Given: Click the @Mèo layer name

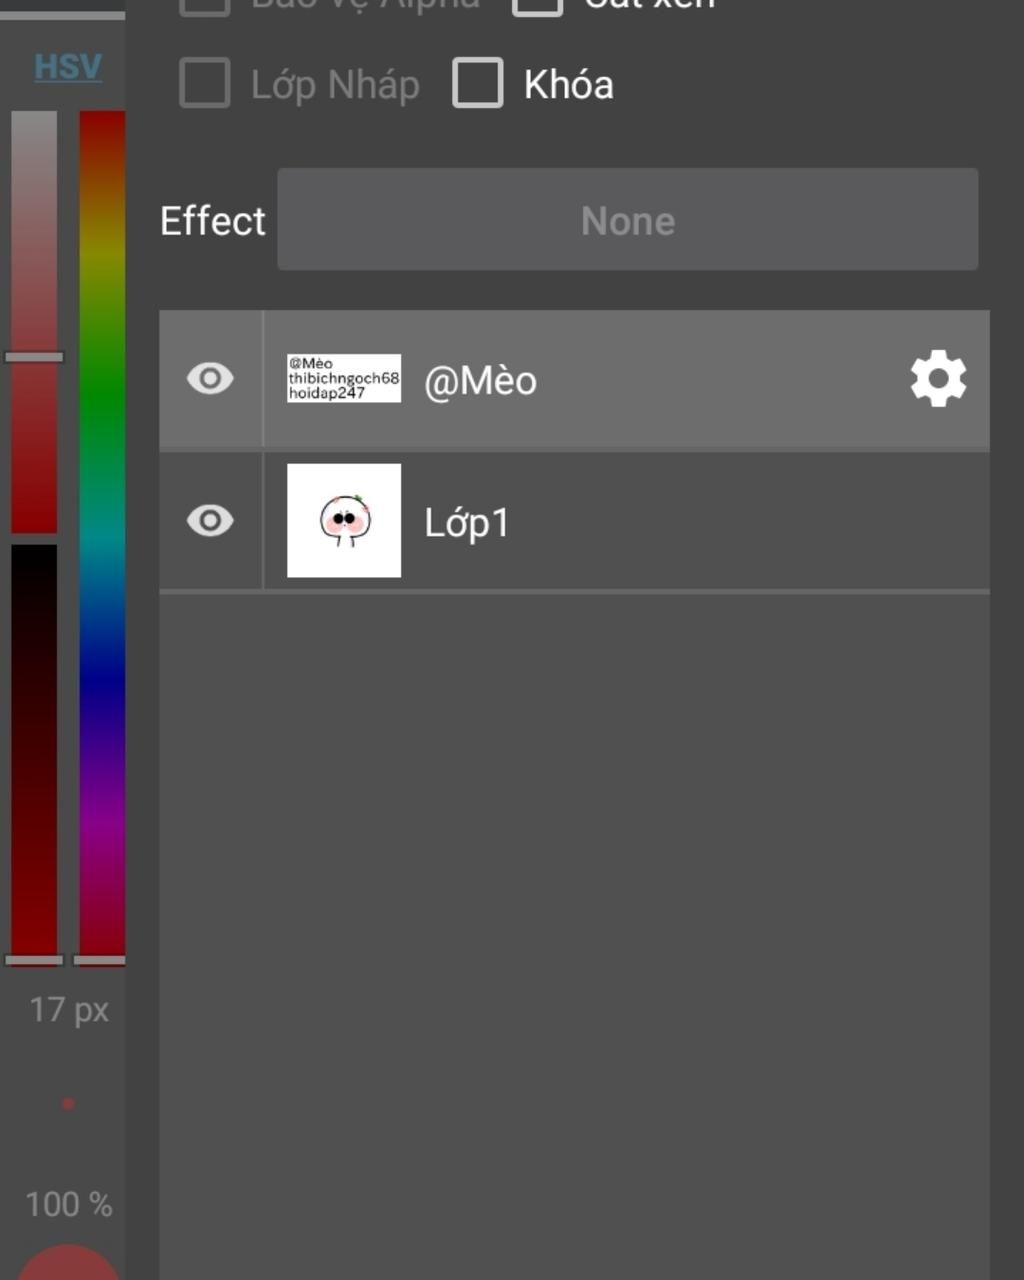Looking at the screenshot, I should tap(480, 381).
